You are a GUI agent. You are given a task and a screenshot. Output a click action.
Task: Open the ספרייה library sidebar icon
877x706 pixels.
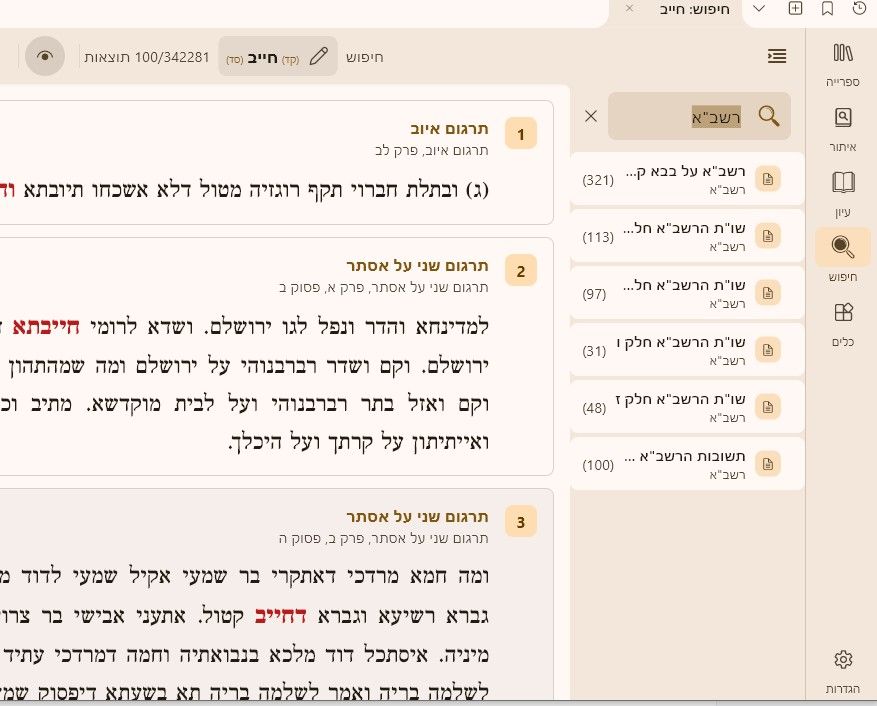[x=842, y=64]
